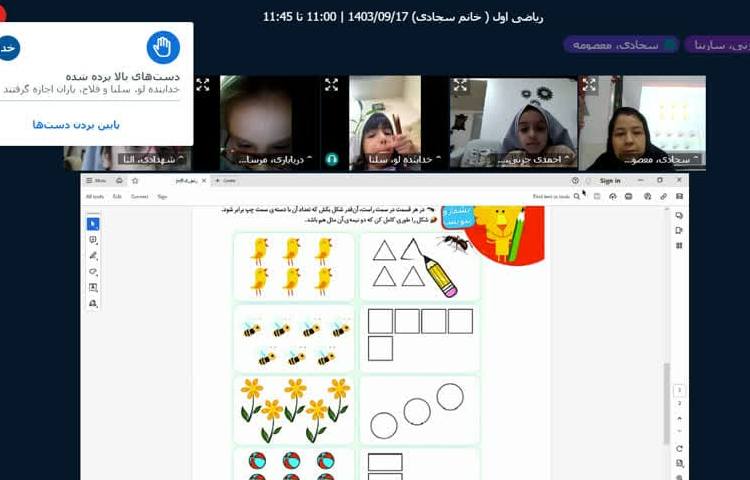750x480 pixels.
Task: Click the rotate page icon
Action: pyautogui.click(x=679, y=448)
